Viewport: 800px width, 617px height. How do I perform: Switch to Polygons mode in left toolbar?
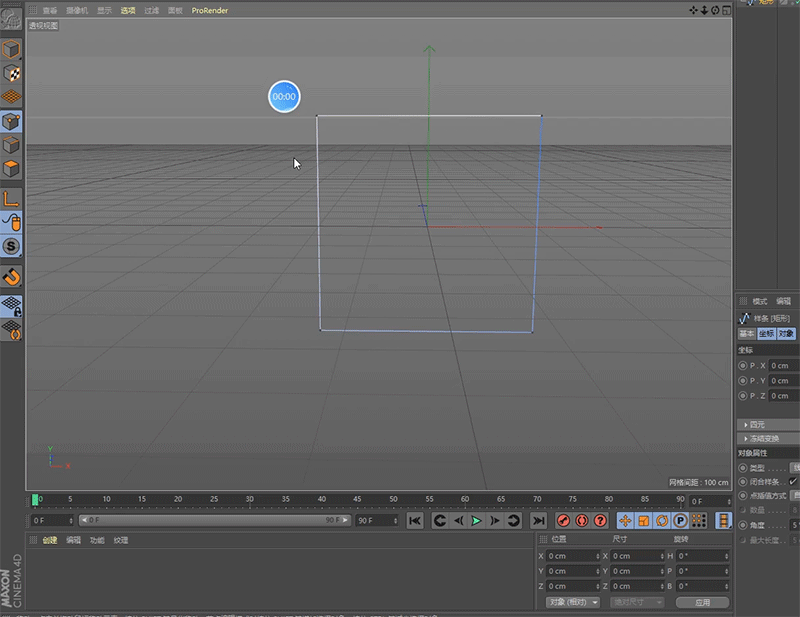[11, 168]
